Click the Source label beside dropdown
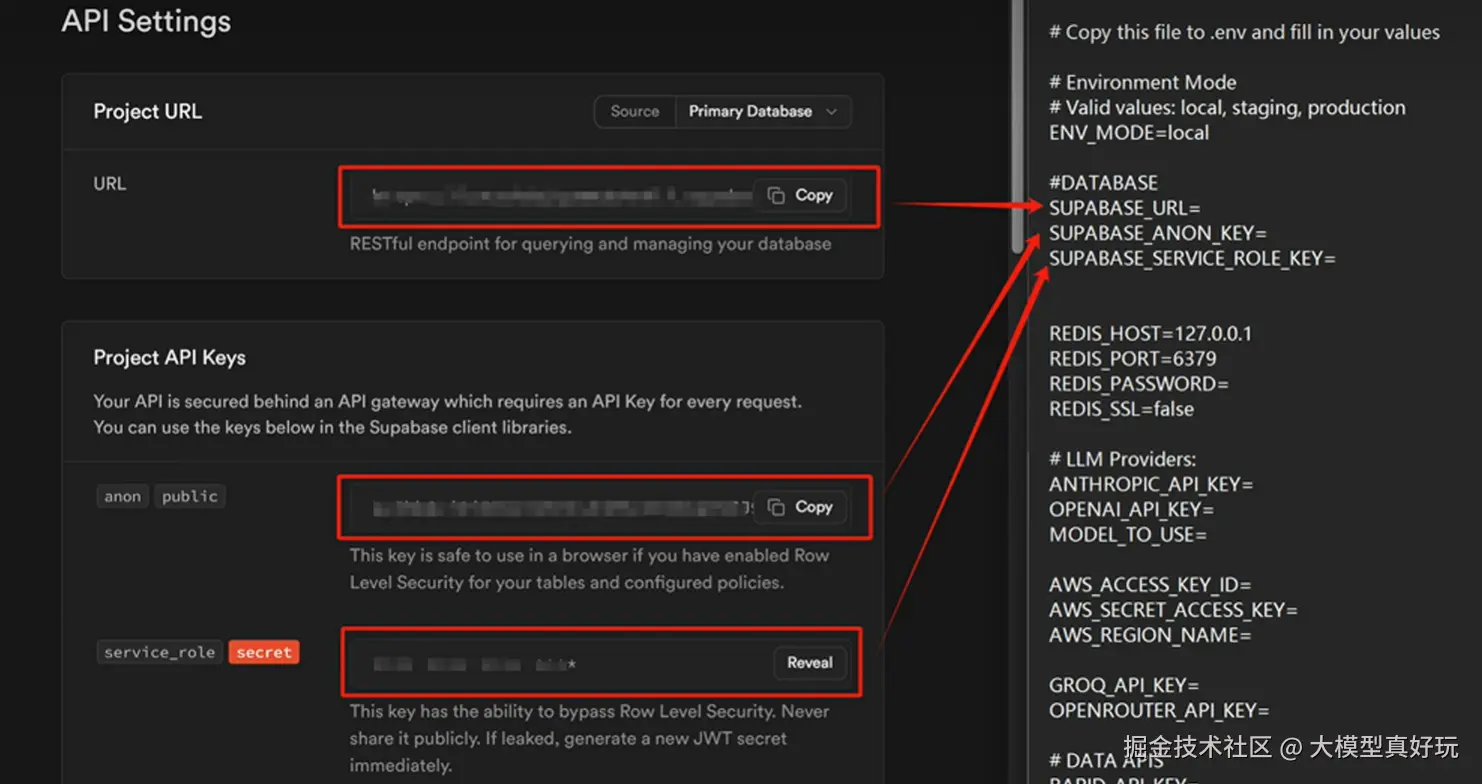 tap(635, 112)
